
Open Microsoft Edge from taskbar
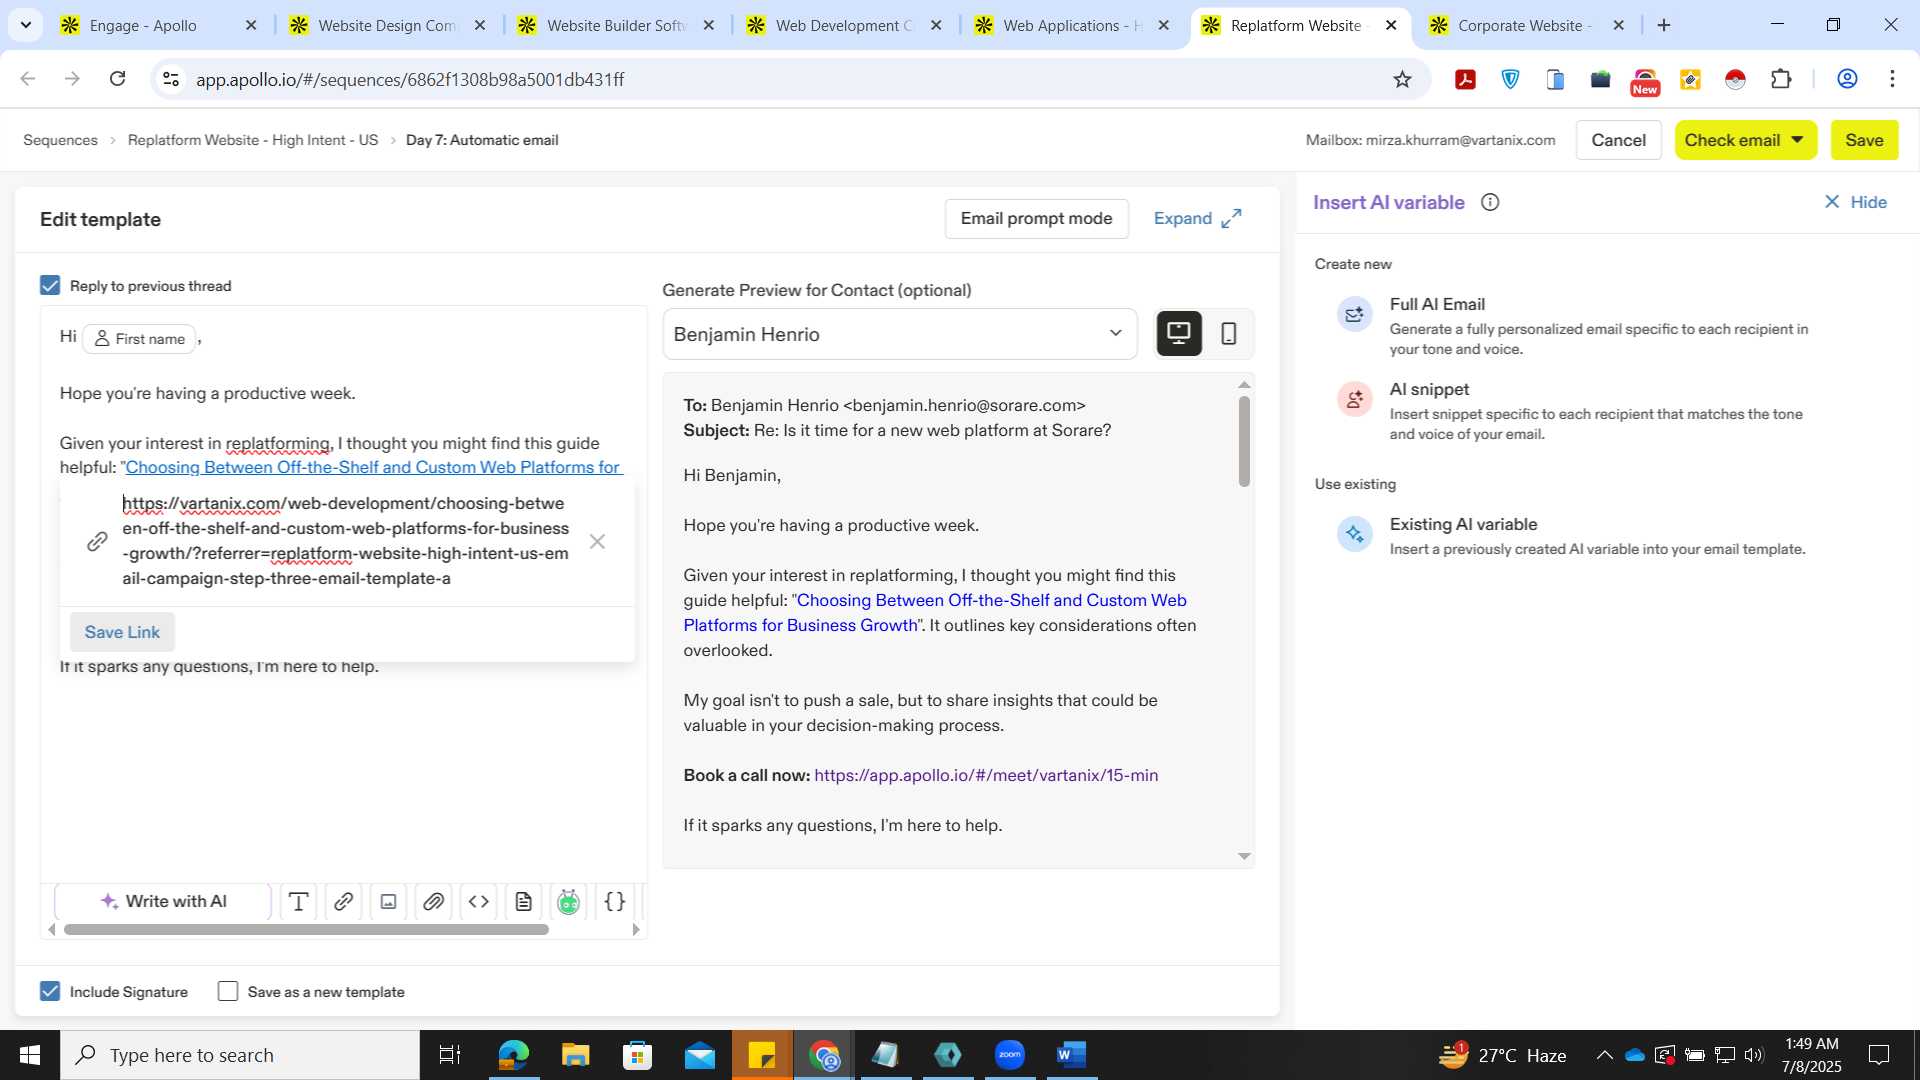[x=513, y=1055]
